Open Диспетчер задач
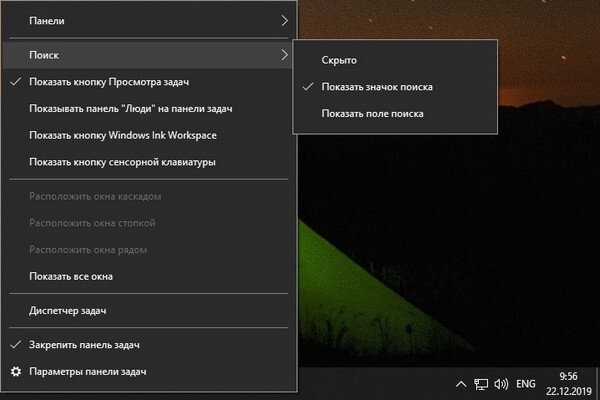The height and width of the screenshot is (400, 600). click(x=149, y=310)
